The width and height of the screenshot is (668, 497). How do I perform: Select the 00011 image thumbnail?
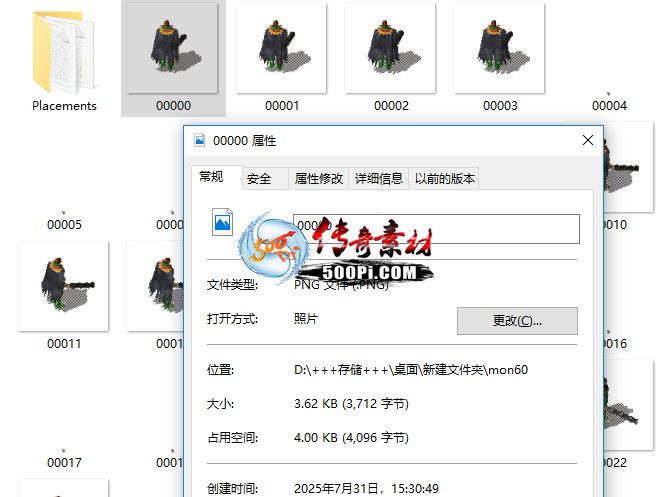(x=63, y=286)
